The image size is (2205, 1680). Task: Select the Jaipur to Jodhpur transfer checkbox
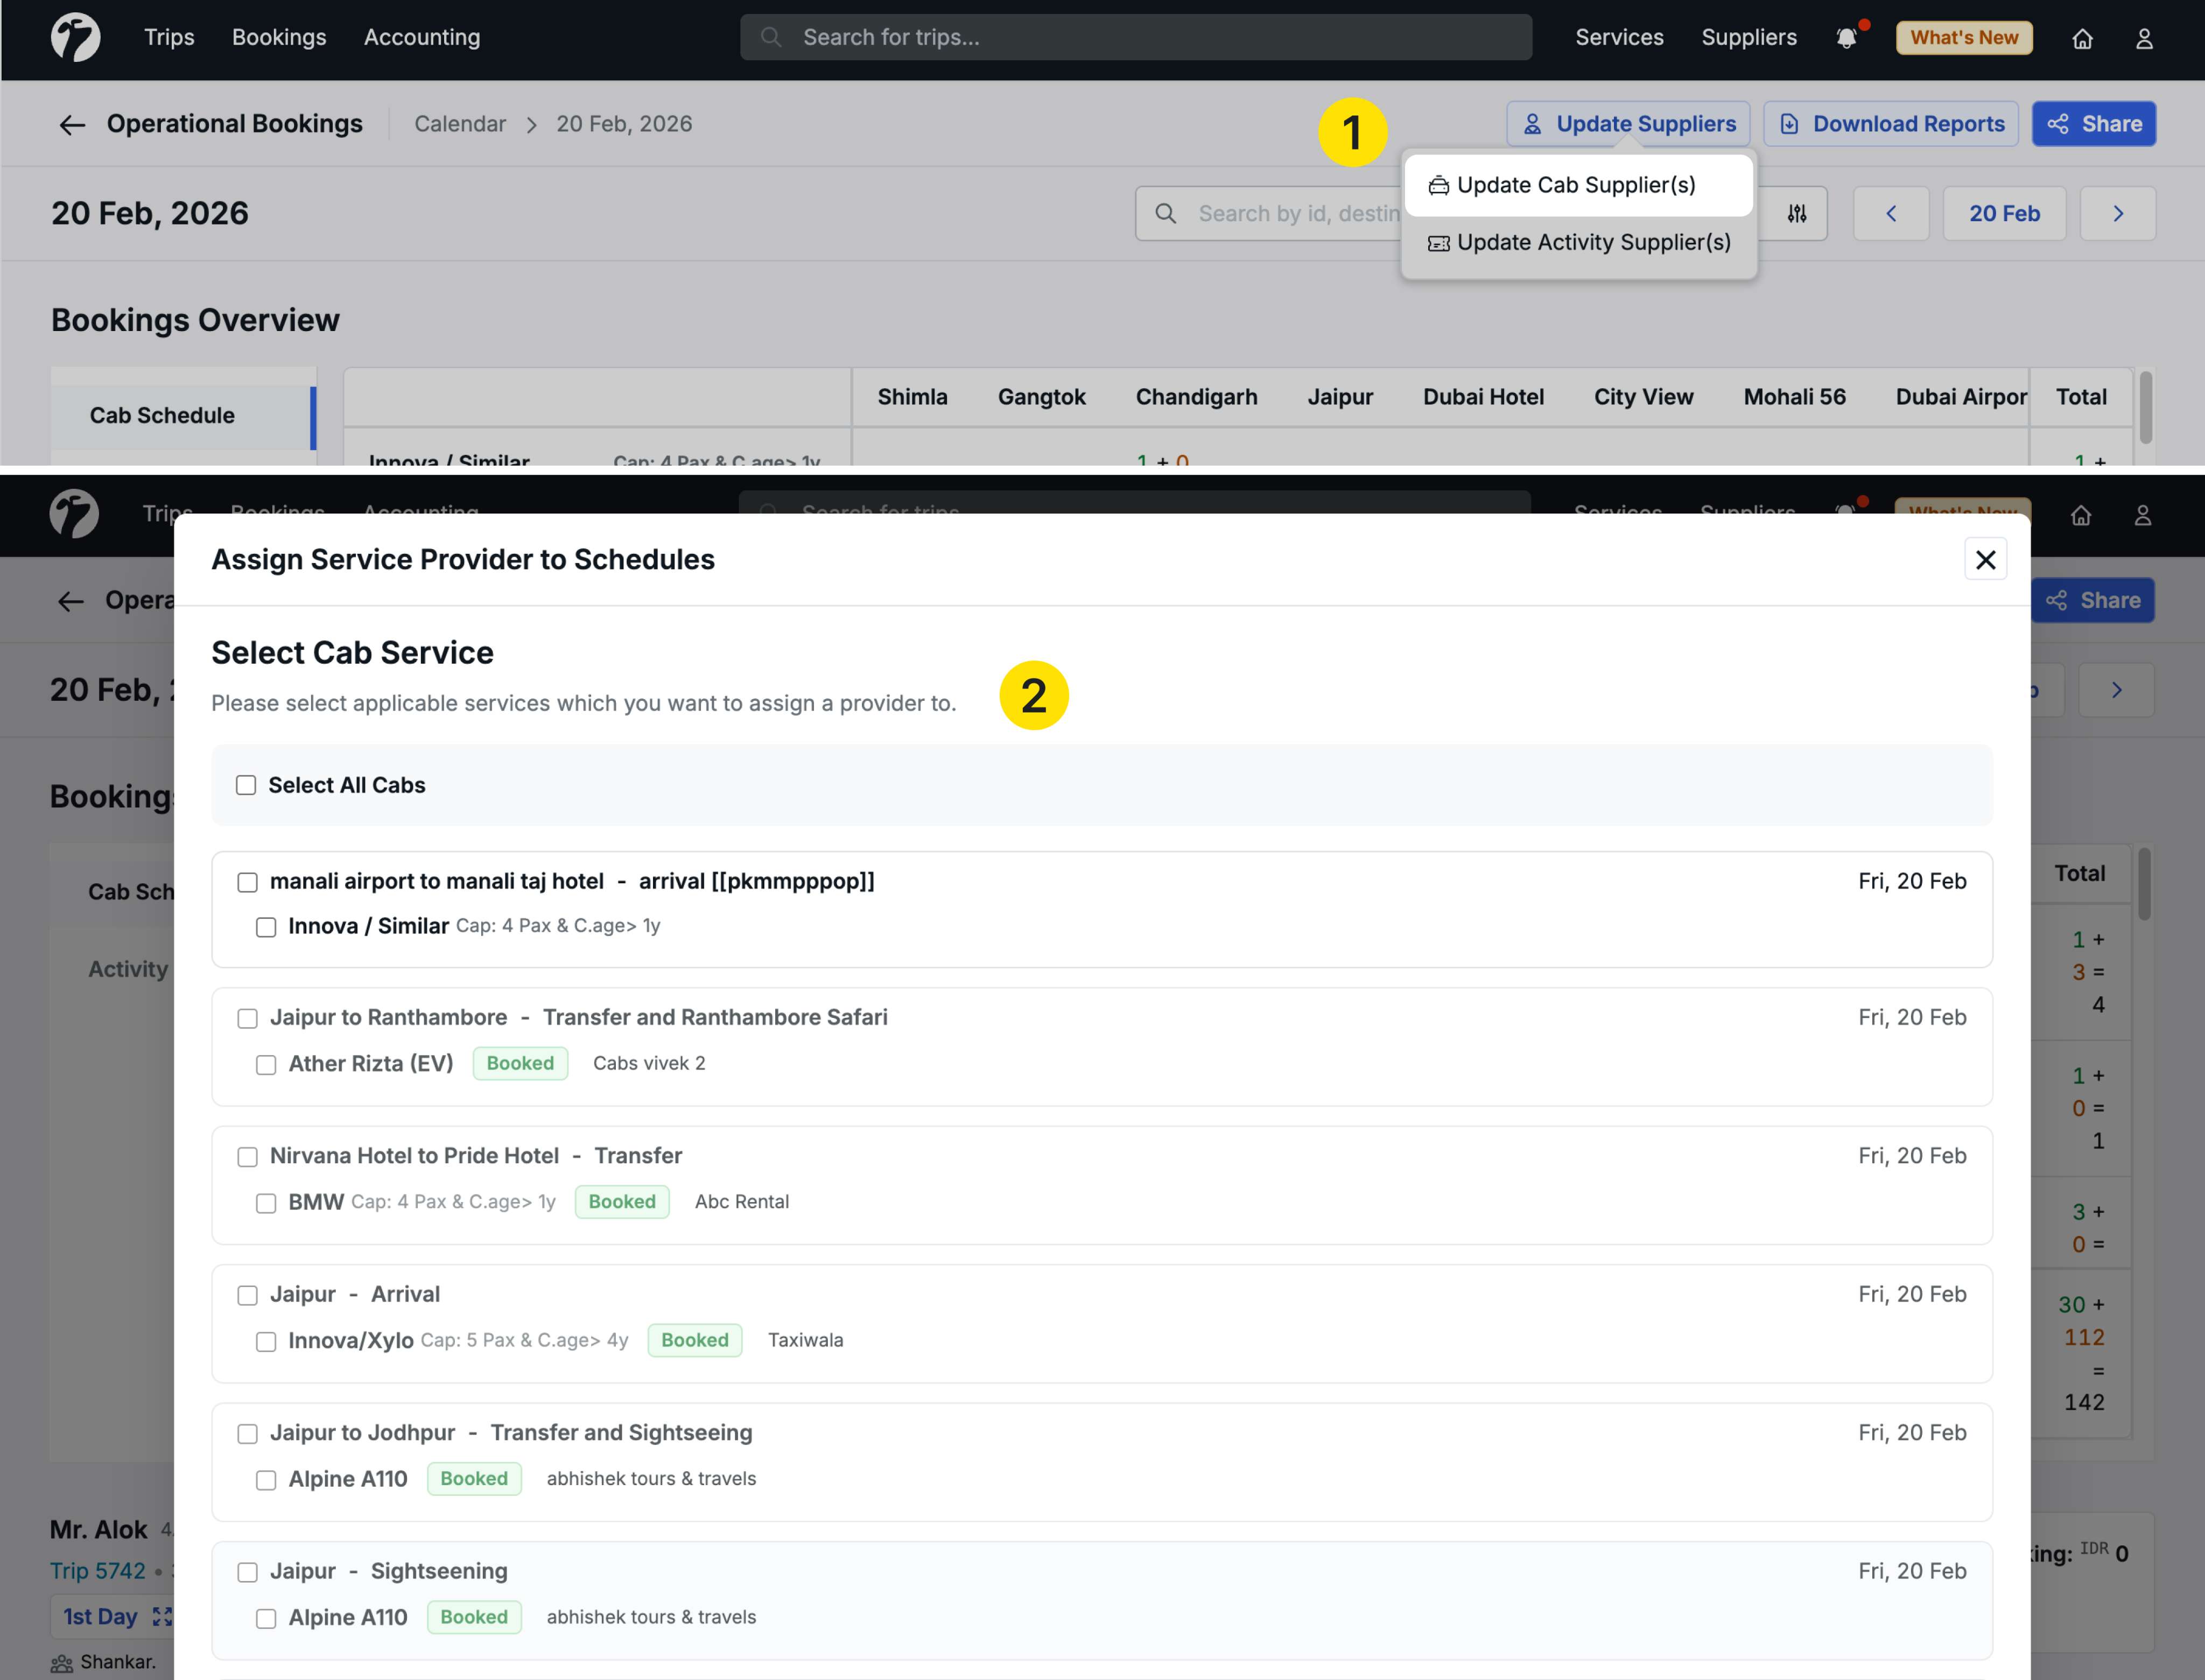(247, 1434)
